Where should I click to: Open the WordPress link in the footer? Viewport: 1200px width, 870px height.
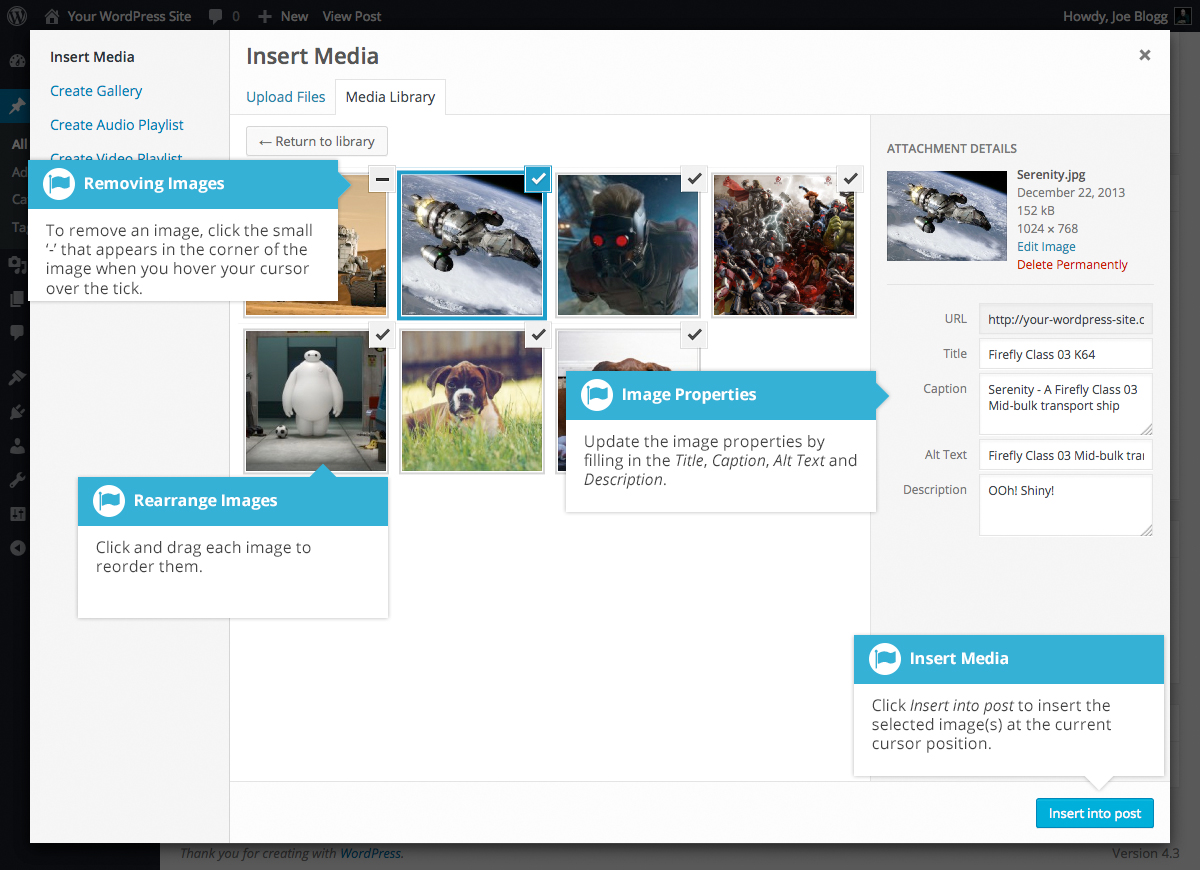pos(370,853)
